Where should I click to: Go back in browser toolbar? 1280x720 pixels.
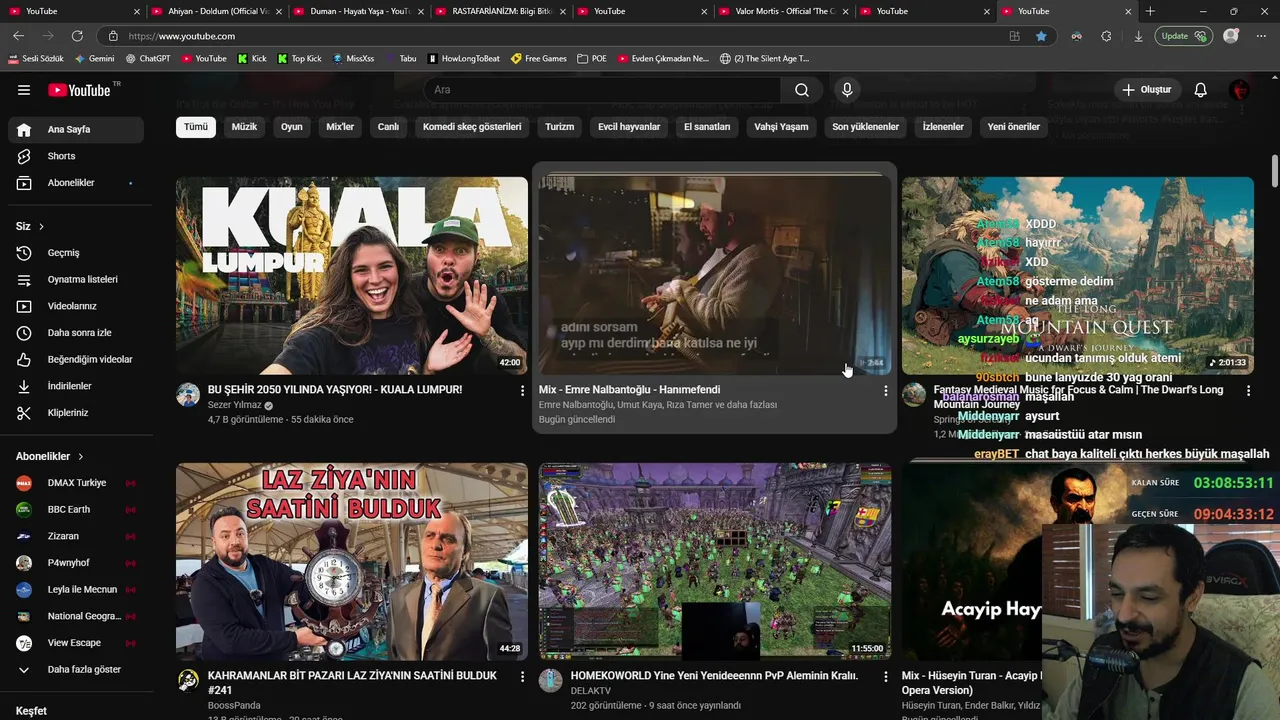tap(18, 36)
